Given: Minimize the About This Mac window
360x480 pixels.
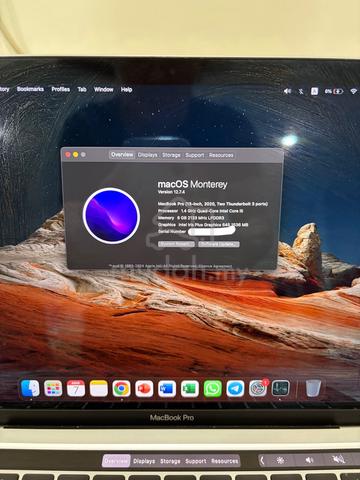Looking at the screenshot, I should [76, 155].
